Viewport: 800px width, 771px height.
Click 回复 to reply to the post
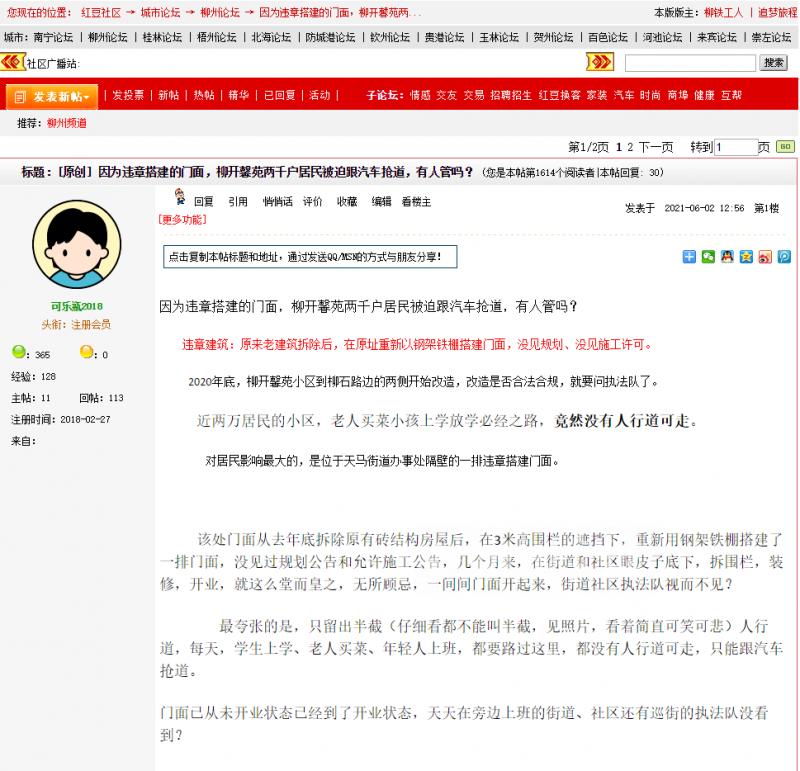202,200
